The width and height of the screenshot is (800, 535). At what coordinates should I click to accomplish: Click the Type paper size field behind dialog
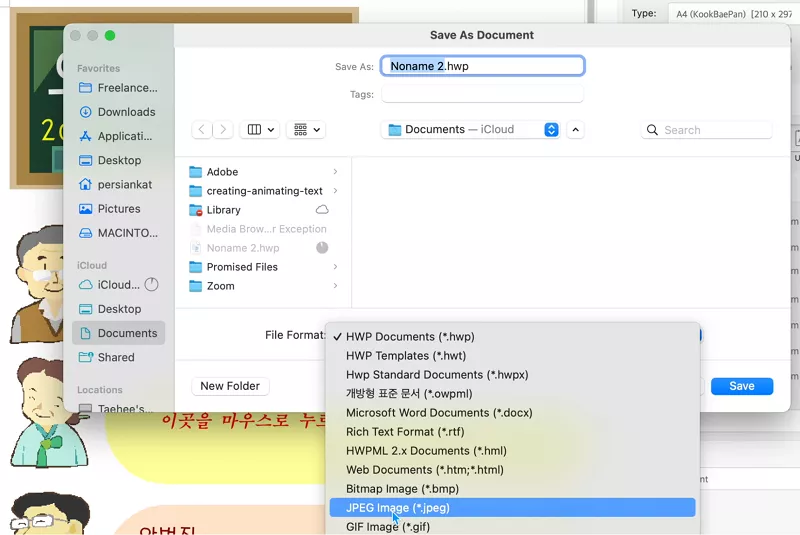click(734, 14)
